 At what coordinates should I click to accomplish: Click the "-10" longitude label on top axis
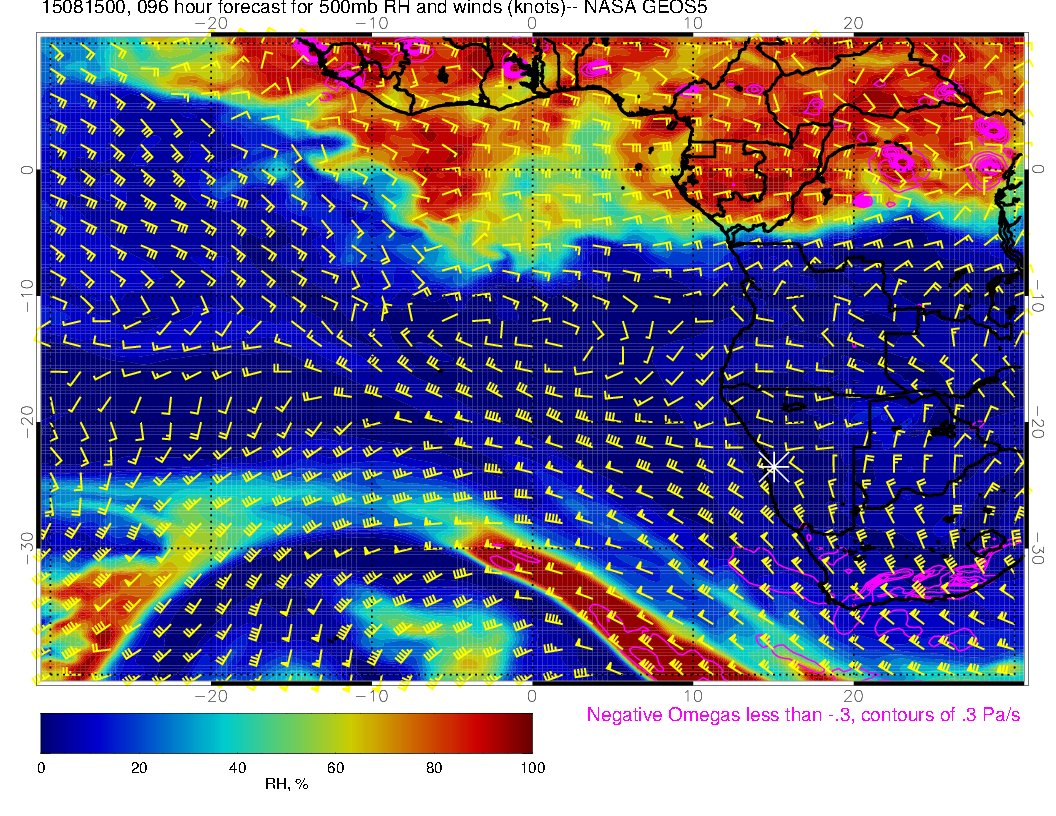tap(371, 23)
